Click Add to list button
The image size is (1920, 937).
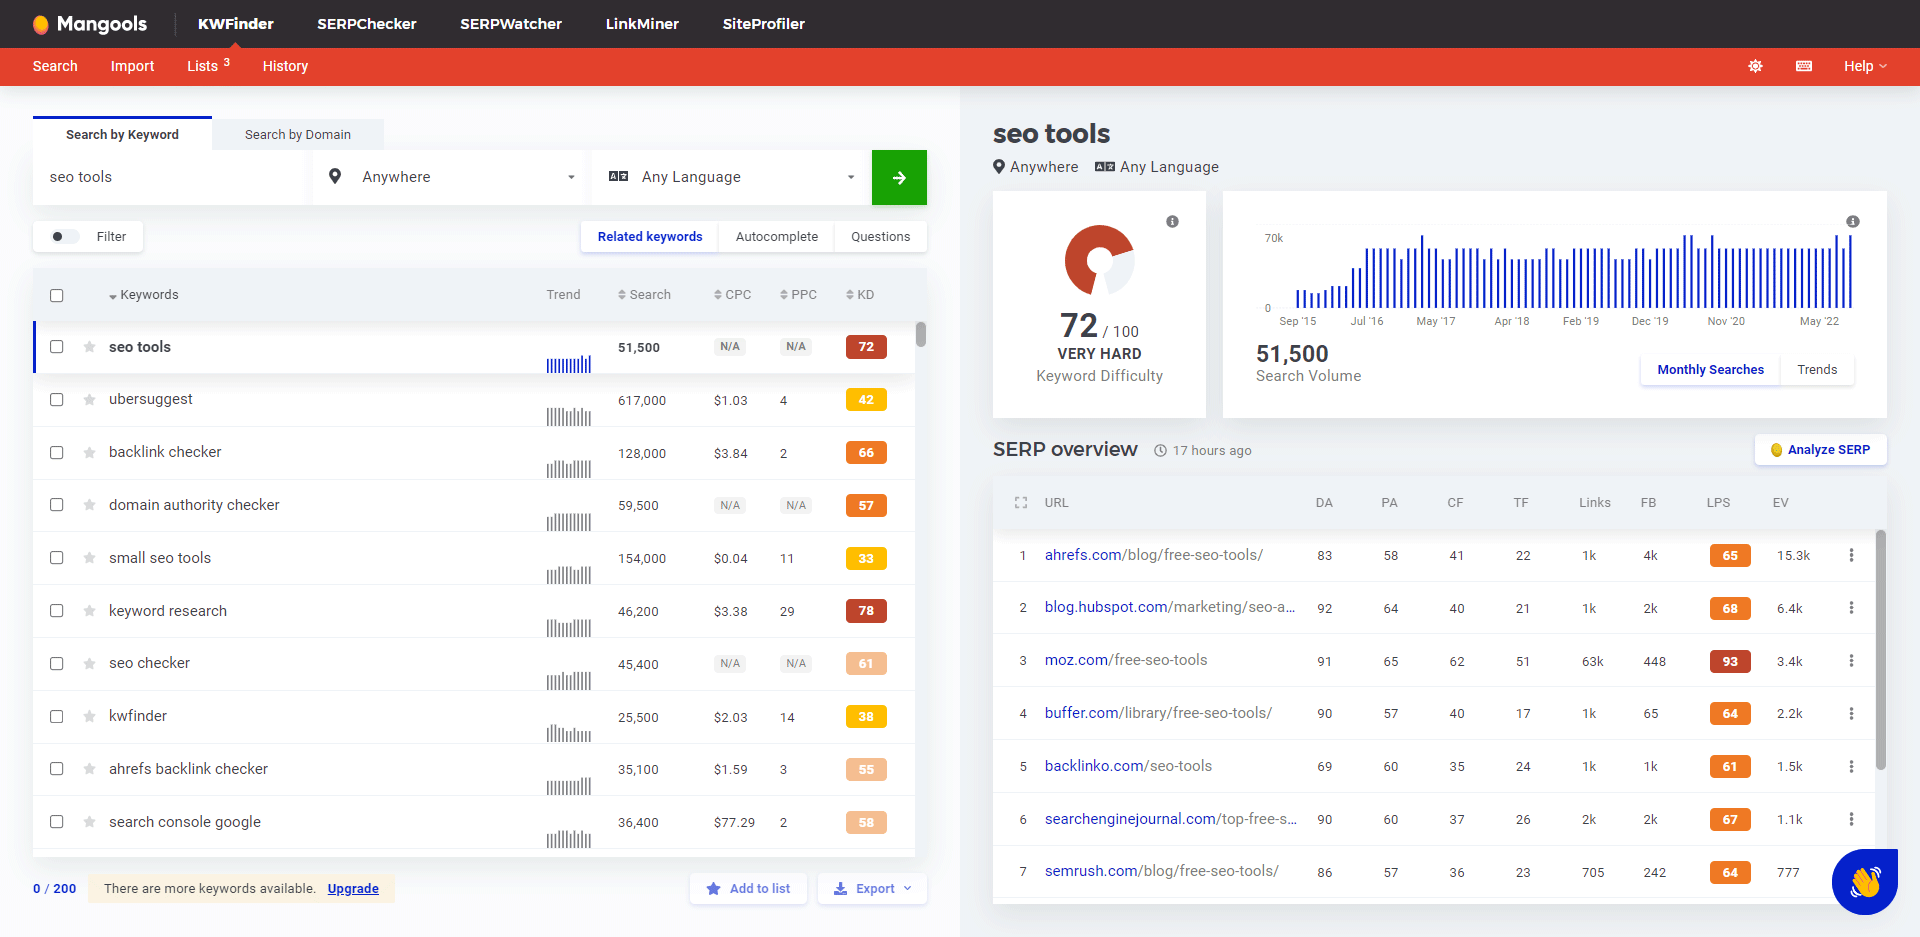click(x=748, y=888)
